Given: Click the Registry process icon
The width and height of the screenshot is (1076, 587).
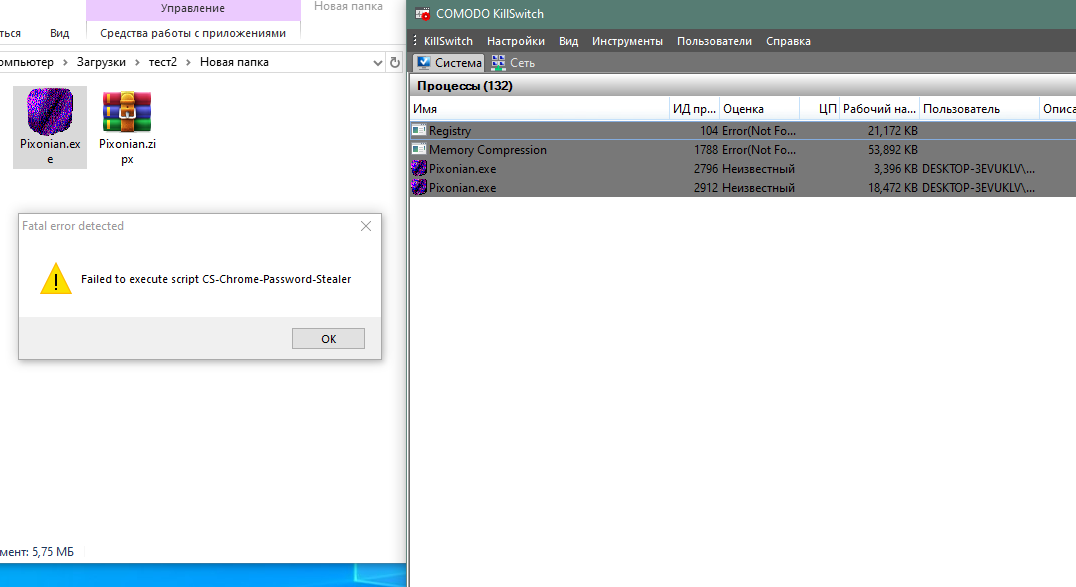Looking at the screenshot, I should (x=419, y=130).
